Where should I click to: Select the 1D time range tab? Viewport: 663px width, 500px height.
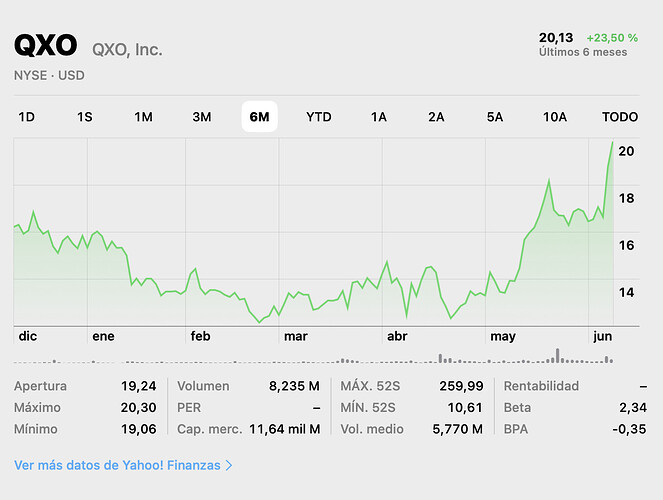coord(26,117)
